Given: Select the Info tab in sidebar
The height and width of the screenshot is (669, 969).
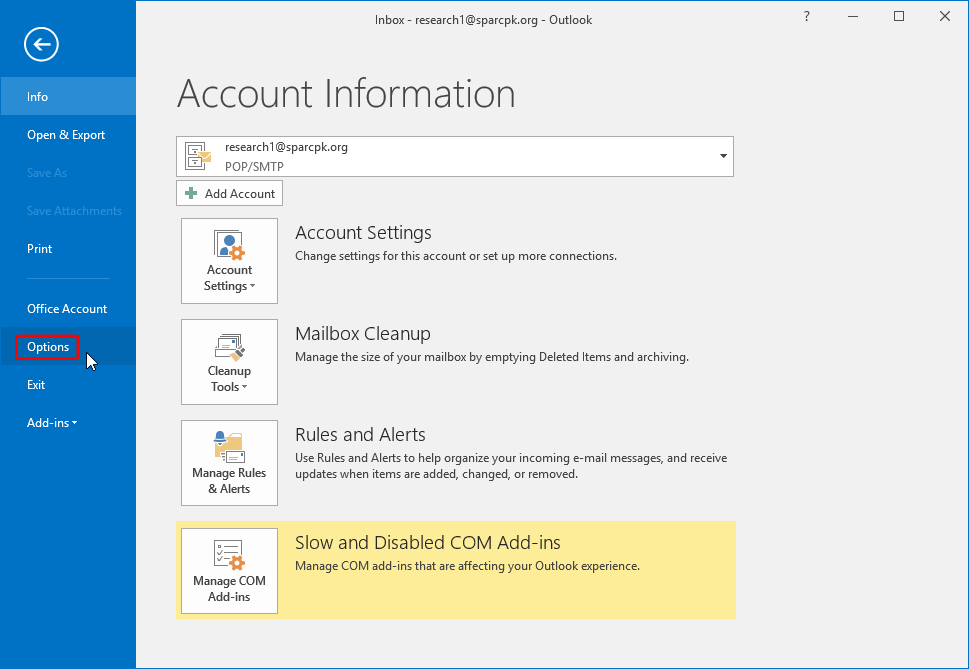Looking at the screenshot, I should point(38,97).
